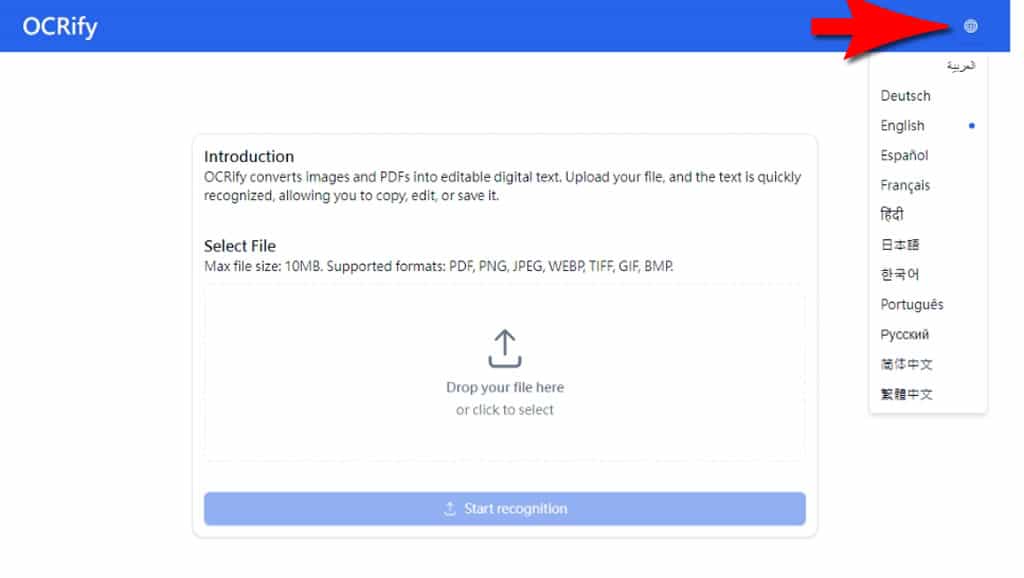Viewport: 1024px width, 578px height.
Task: Click the Select File heading
Action: pyautogui.click(x=240, y=246)
